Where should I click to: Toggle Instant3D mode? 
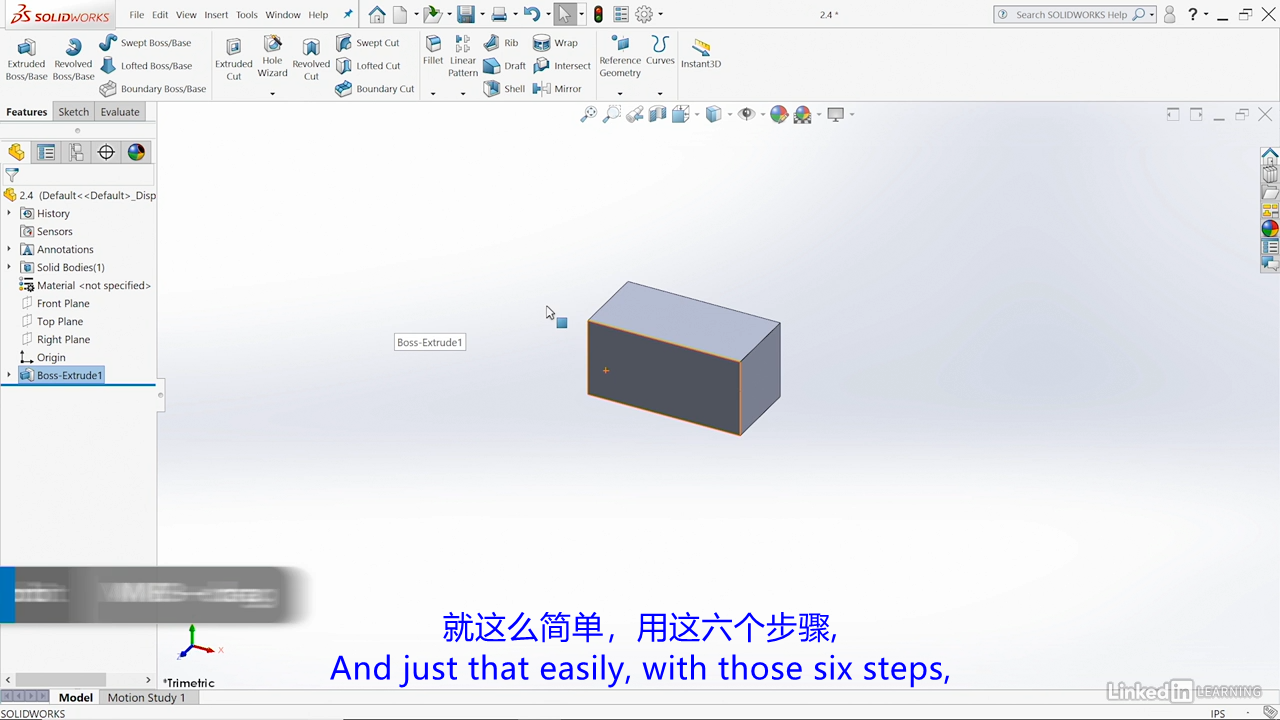(701, 52)
